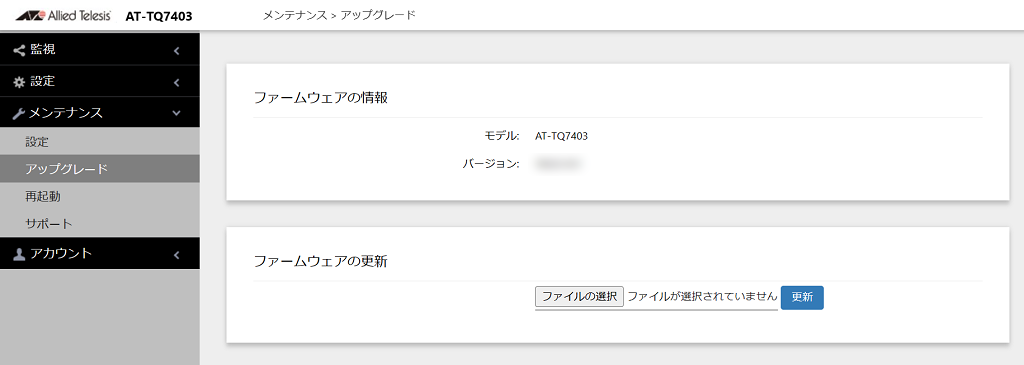1024x365 pixels.
Task: Click the メンテナンス > アップグレード breadcrumb
Action: coord(339,15)
